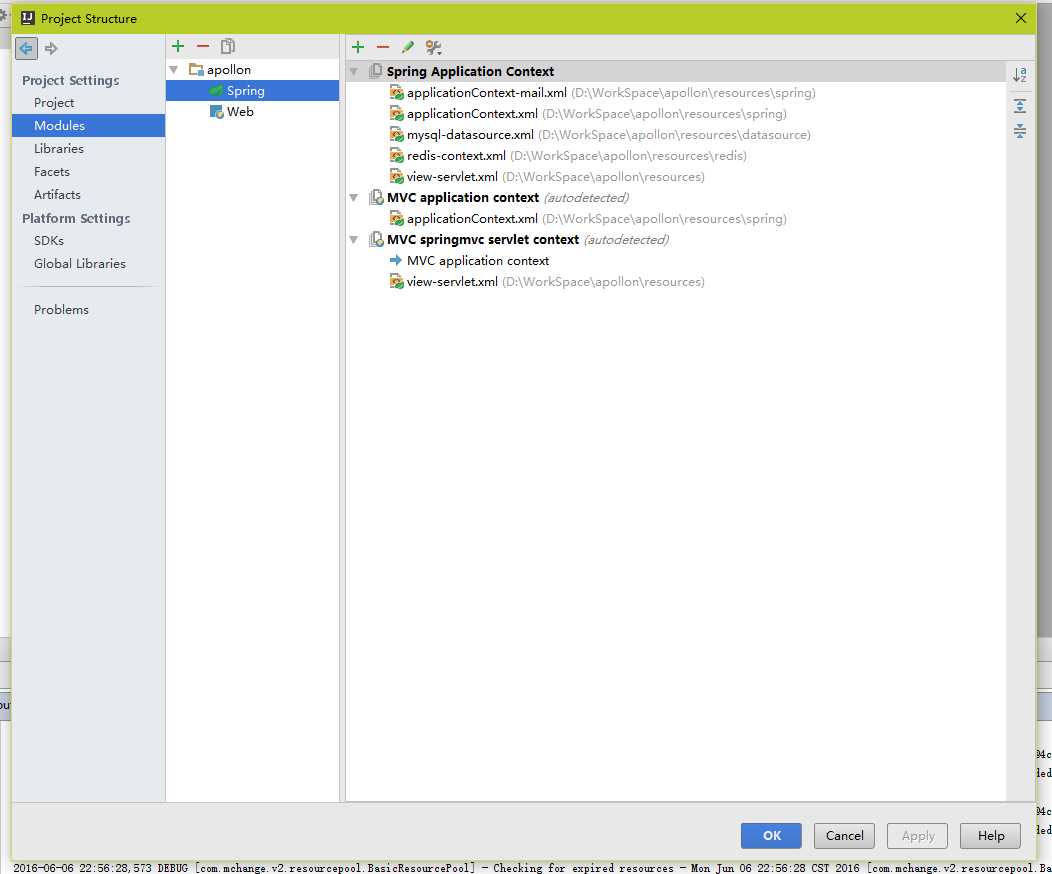Click the MVC application context fileset icon

tap(376, 197)
